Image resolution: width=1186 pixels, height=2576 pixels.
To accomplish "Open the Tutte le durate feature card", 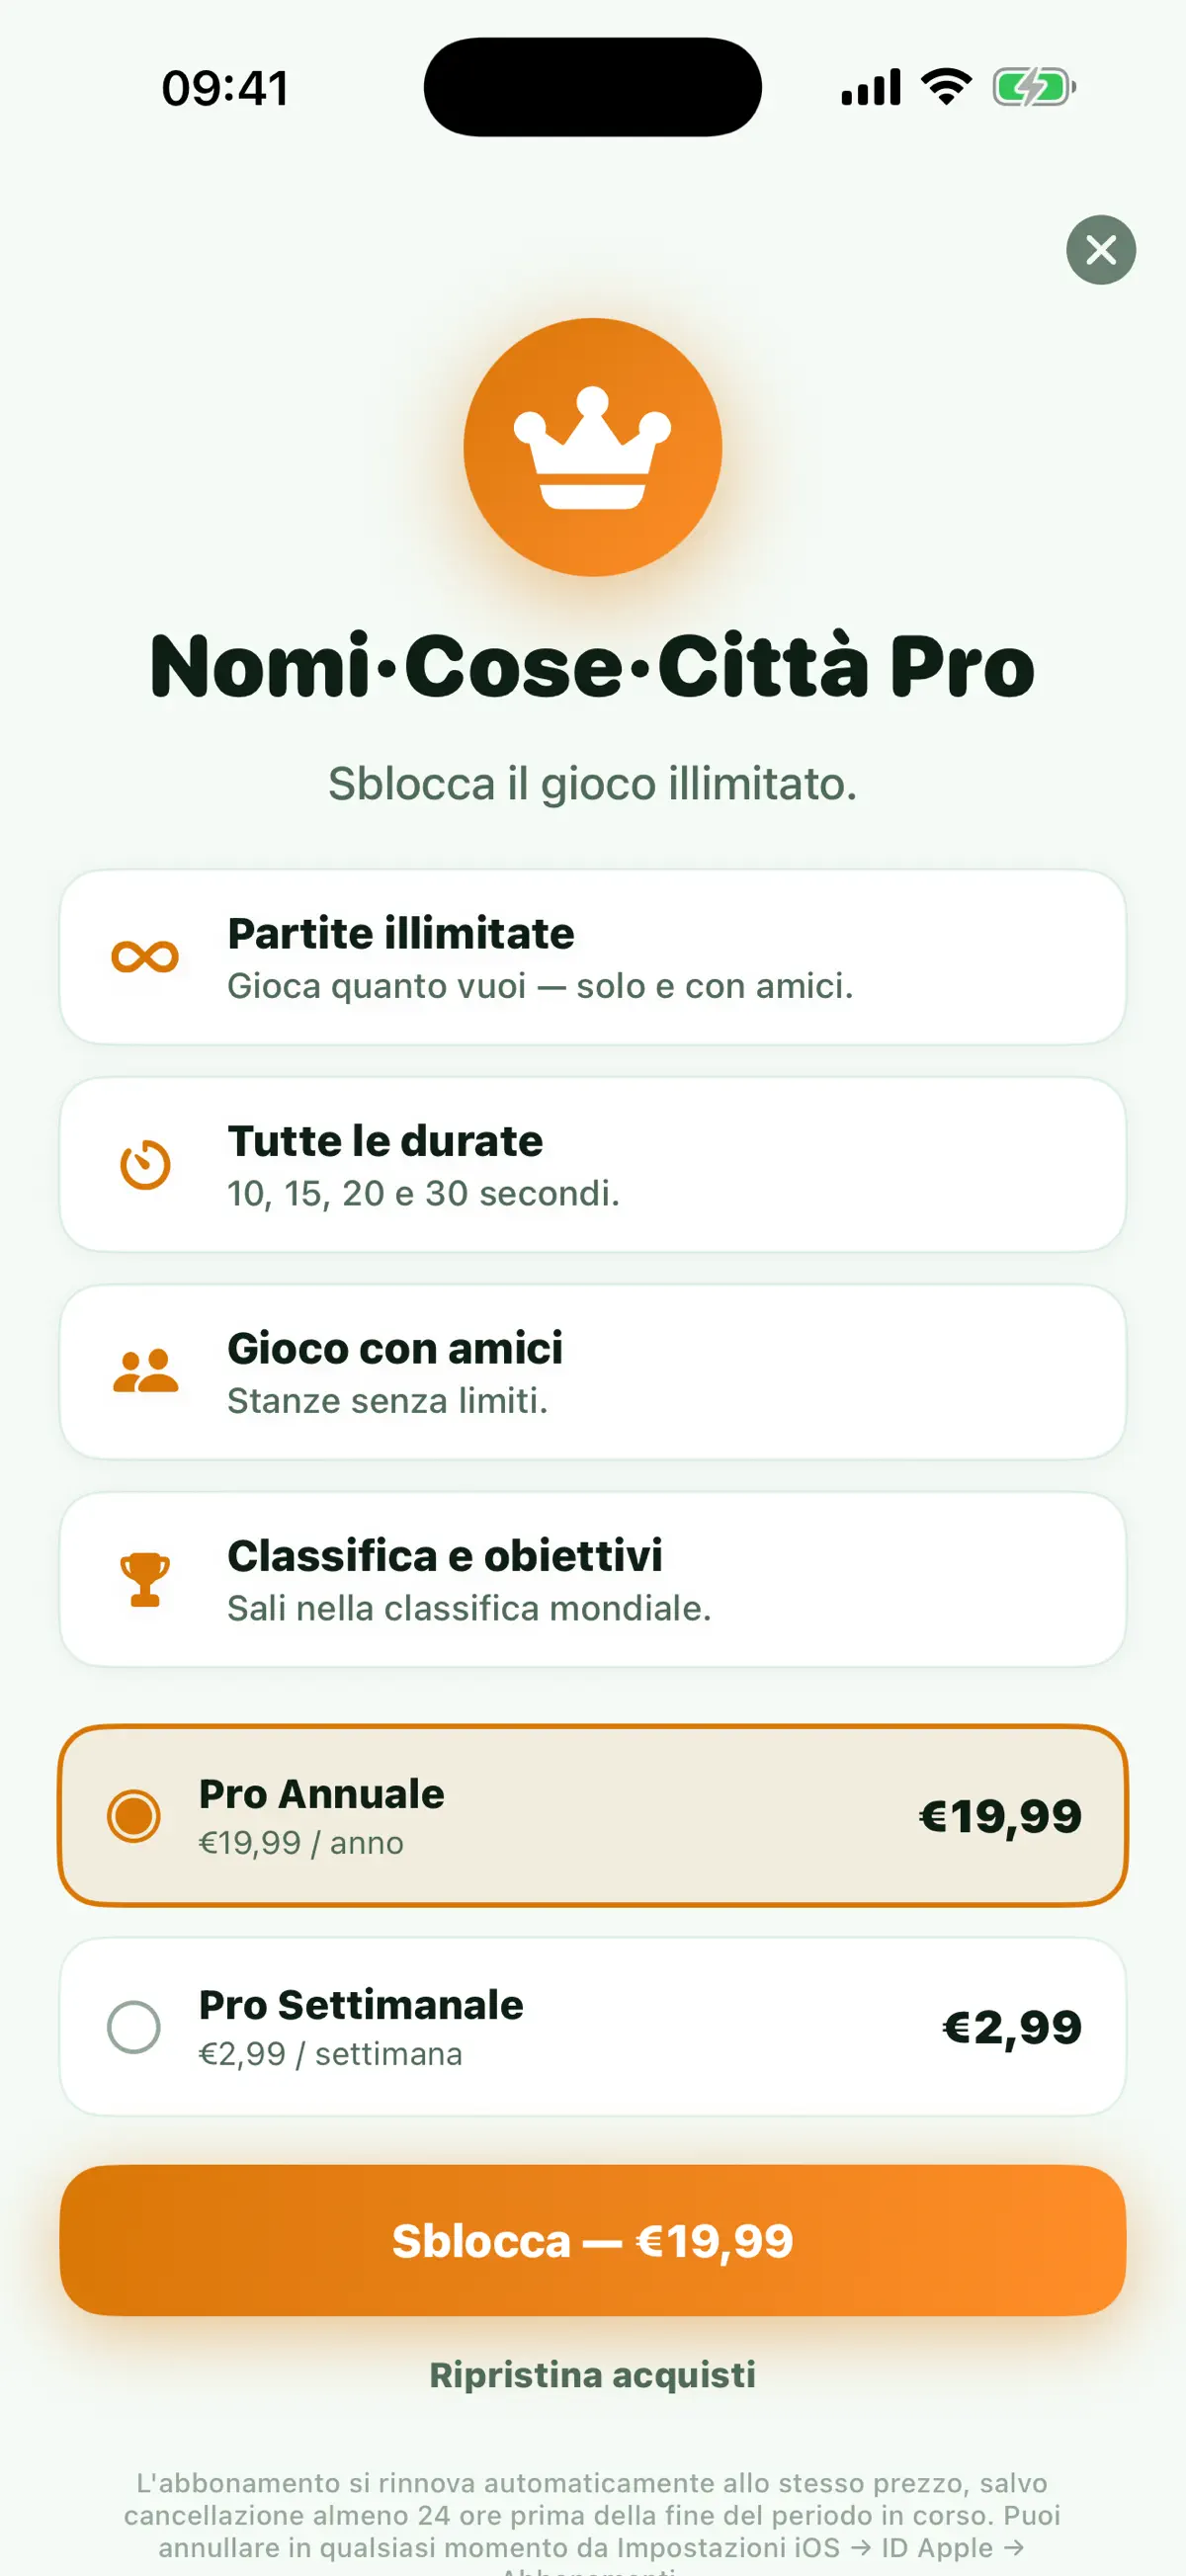I will point(593,1164).
